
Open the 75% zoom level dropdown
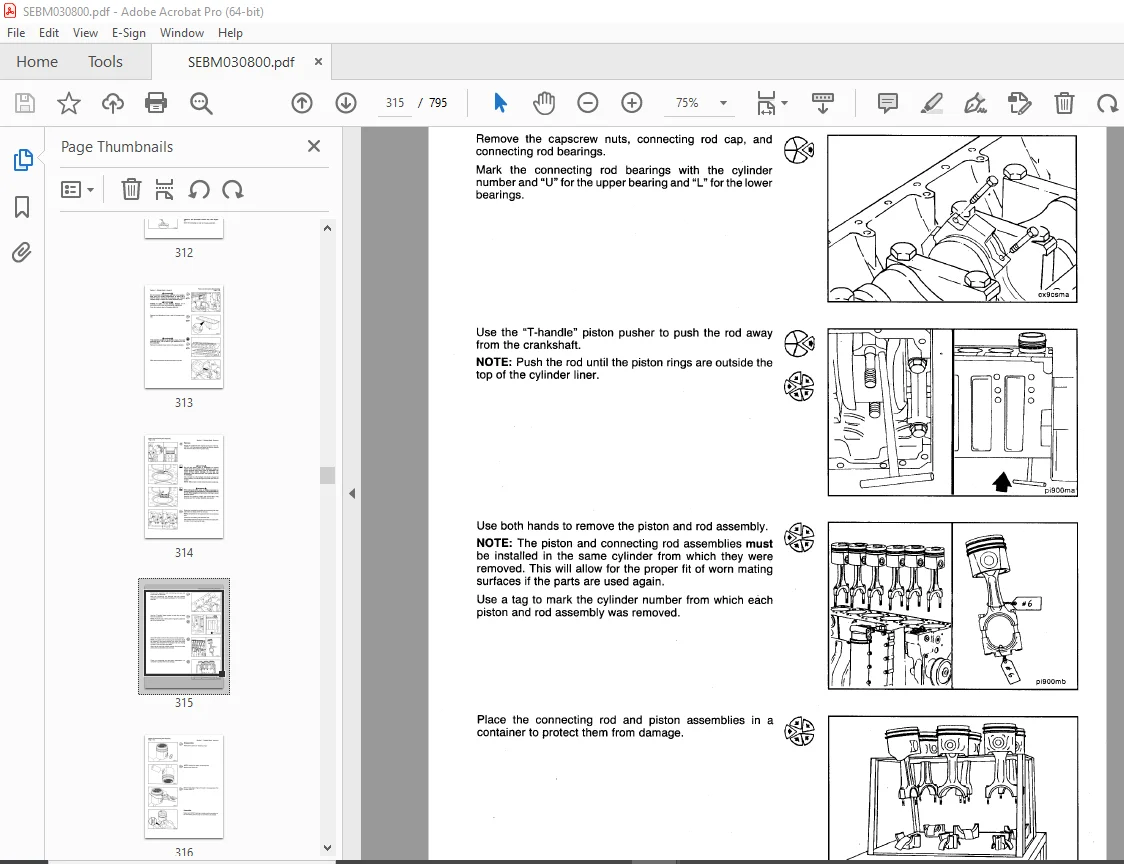(x=723, y=103)
